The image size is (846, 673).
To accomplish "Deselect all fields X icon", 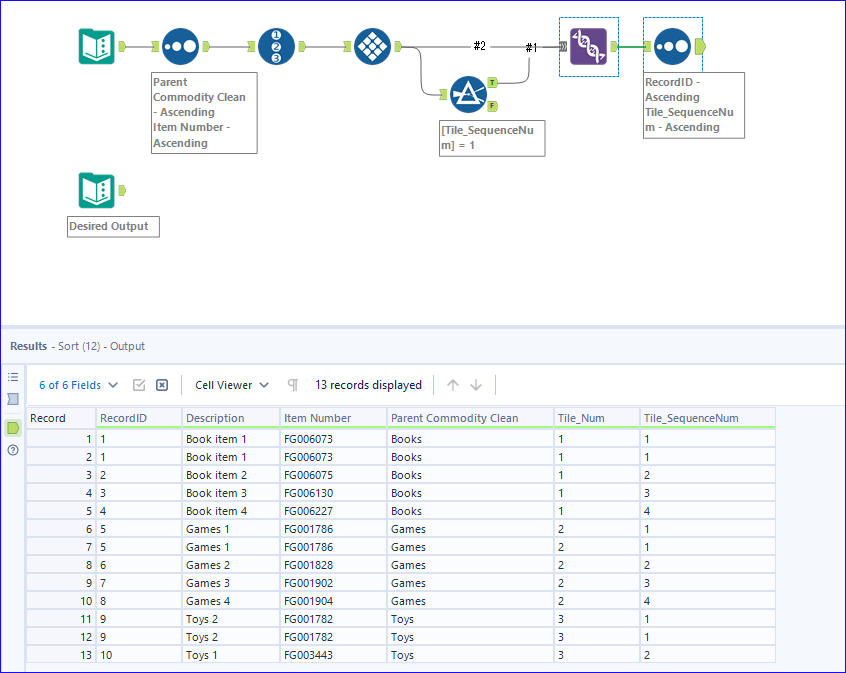I will pos(162,385).
